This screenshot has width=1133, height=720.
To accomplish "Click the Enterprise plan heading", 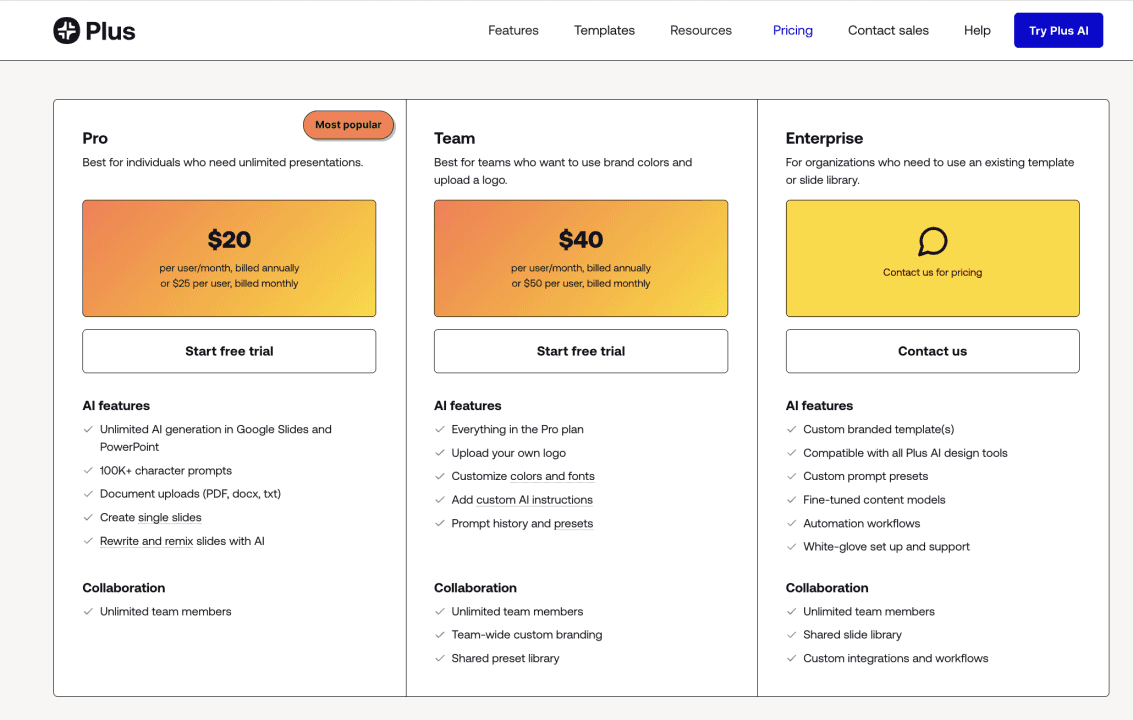I will pyautogui.click(x=824, y=138).
